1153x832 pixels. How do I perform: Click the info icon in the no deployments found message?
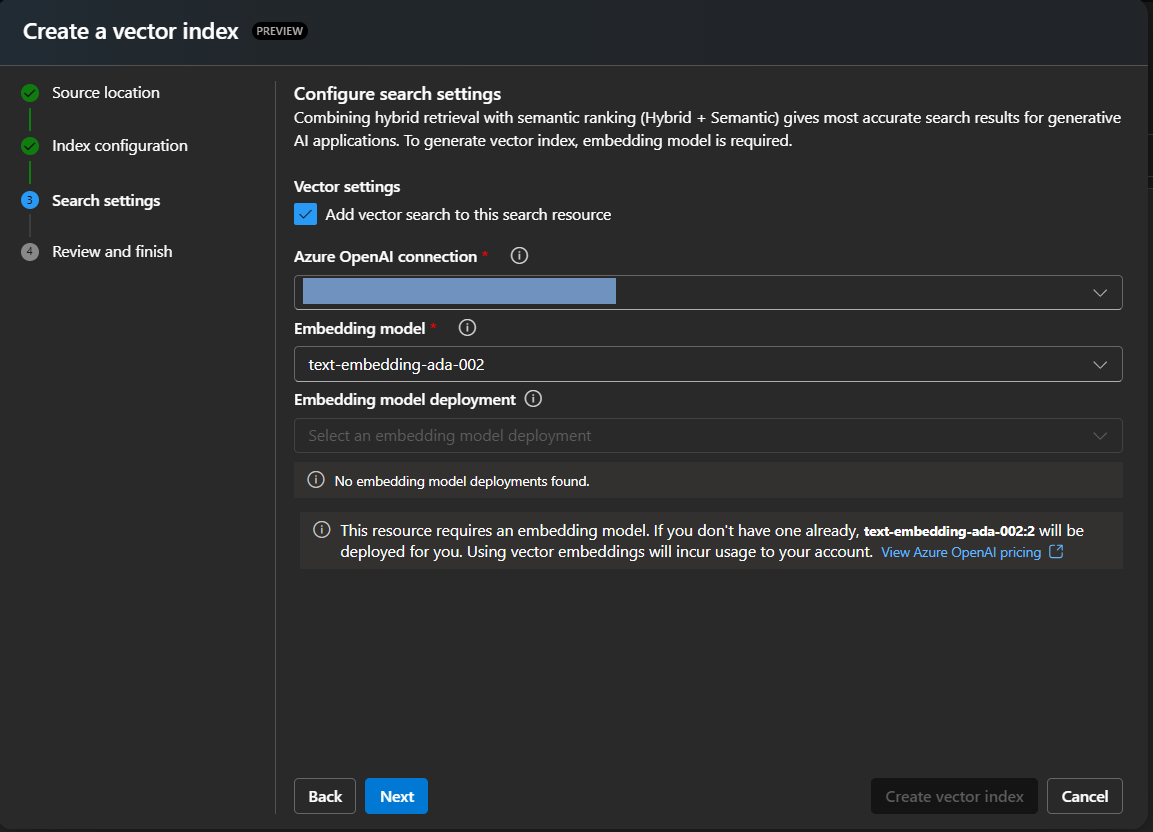315,480
